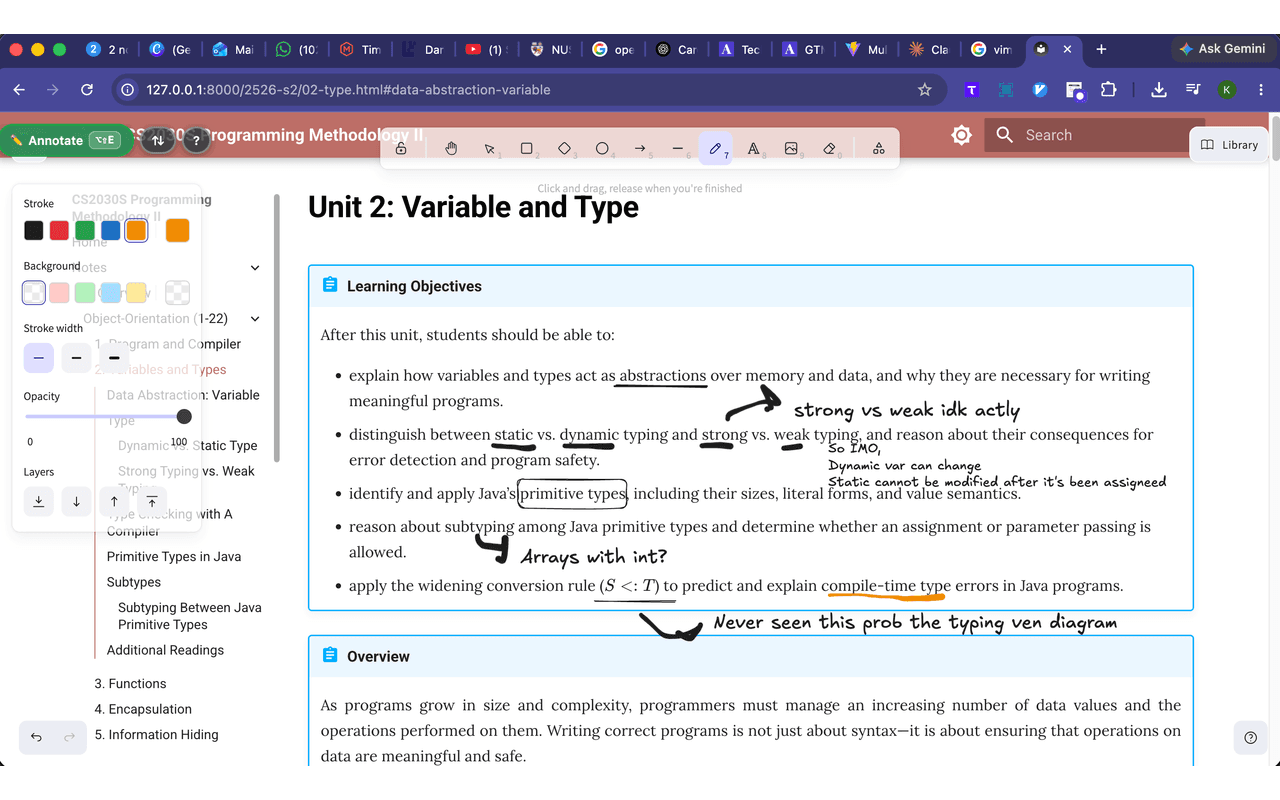Click the Opacity slider handle

pos(184,416)
